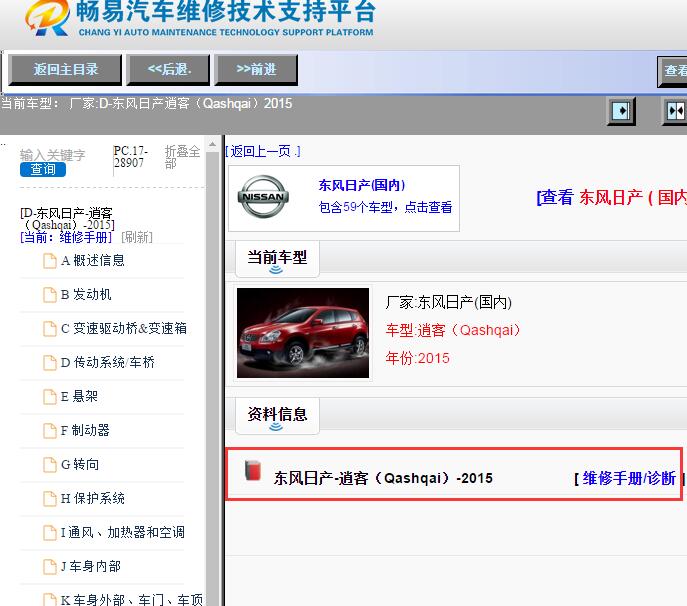Click the Nissan logo image
The image size is (687, 606).
pyautogui.click(x=263, y=197)
